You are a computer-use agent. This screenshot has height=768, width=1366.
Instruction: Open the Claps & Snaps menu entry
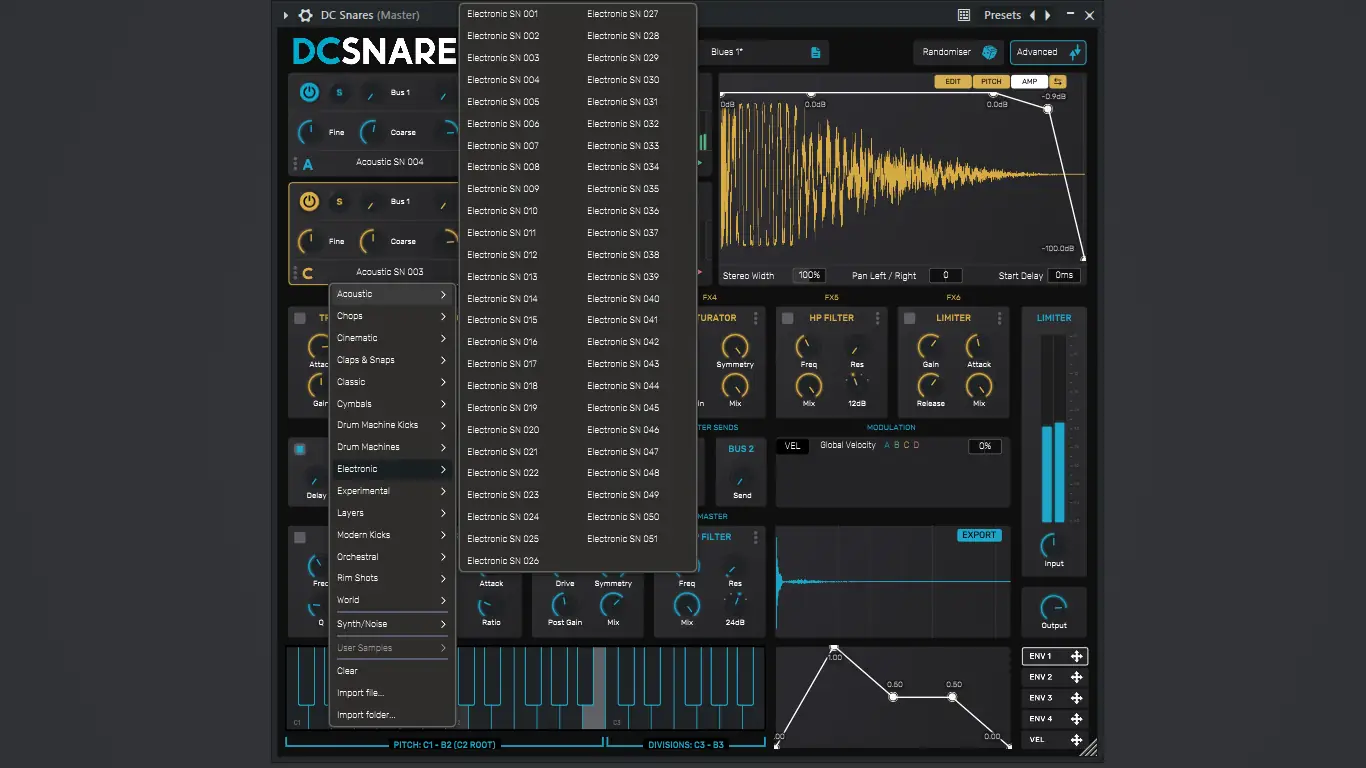(x=392, y=360)
